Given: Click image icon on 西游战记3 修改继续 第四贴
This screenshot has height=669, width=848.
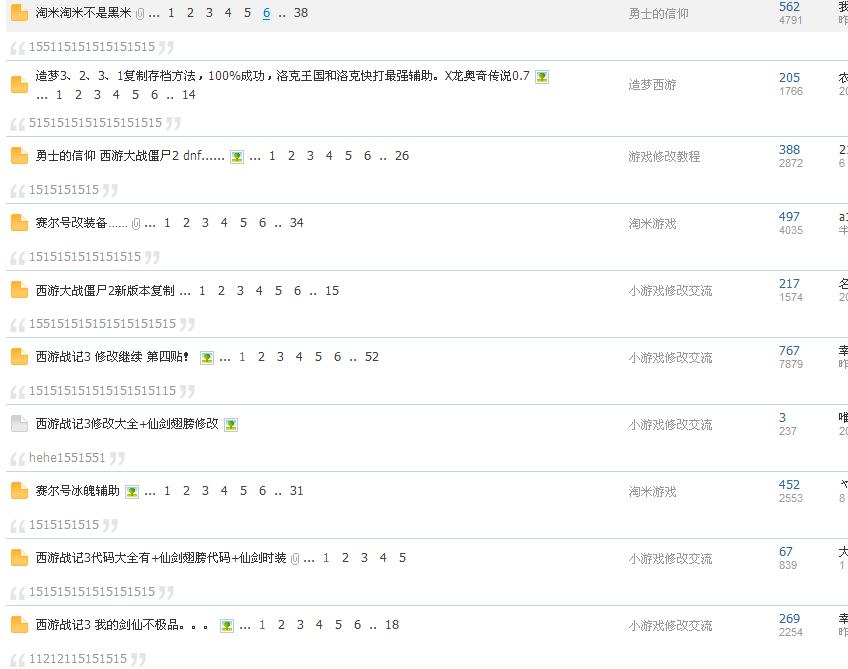Looking at the screenshot, I should [207, 357].
